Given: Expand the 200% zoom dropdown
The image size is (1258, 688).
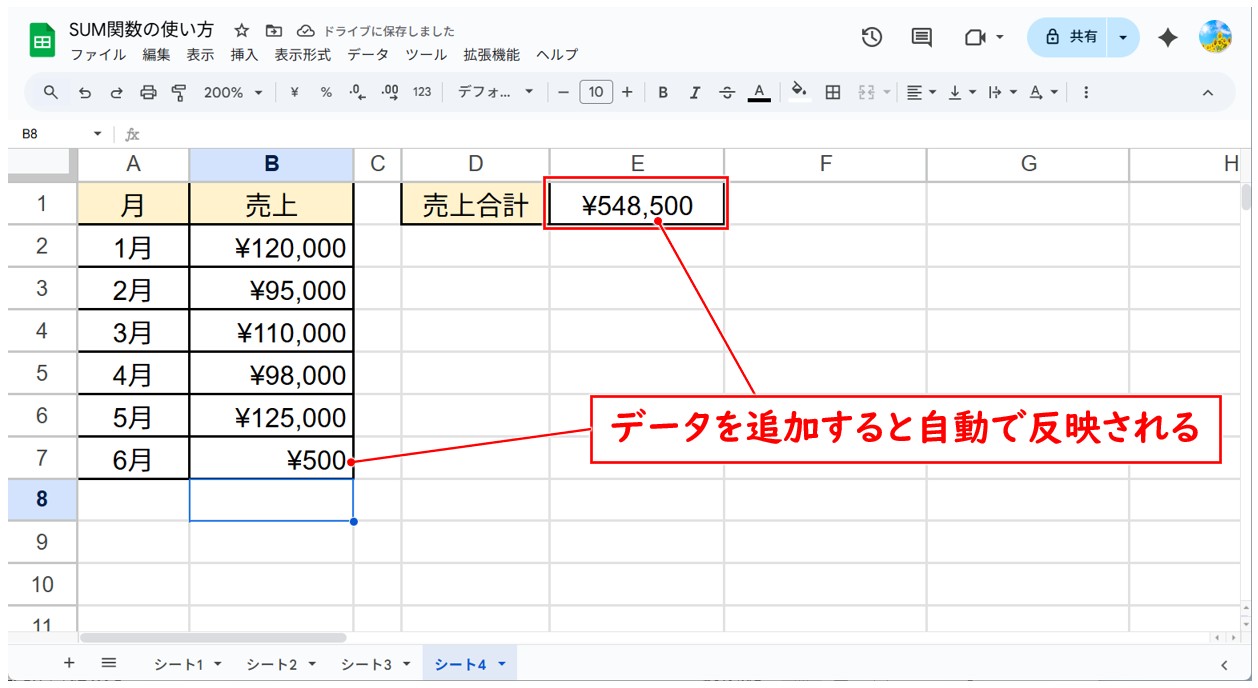Looking at the screenshot, I should coord(233,92).
